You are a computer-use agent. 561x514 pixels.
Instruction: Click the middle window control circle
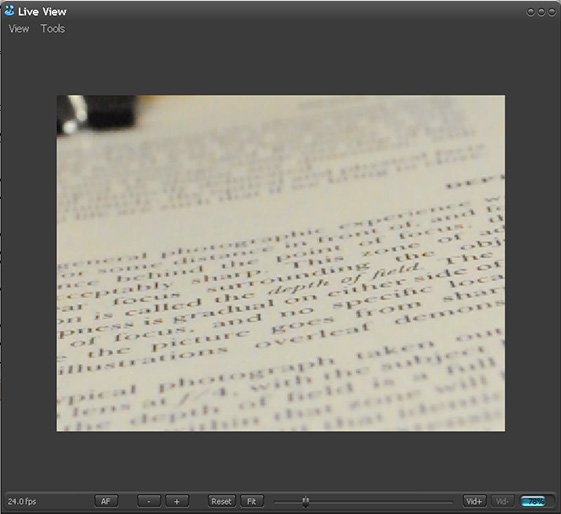click(x=541, y=12)
